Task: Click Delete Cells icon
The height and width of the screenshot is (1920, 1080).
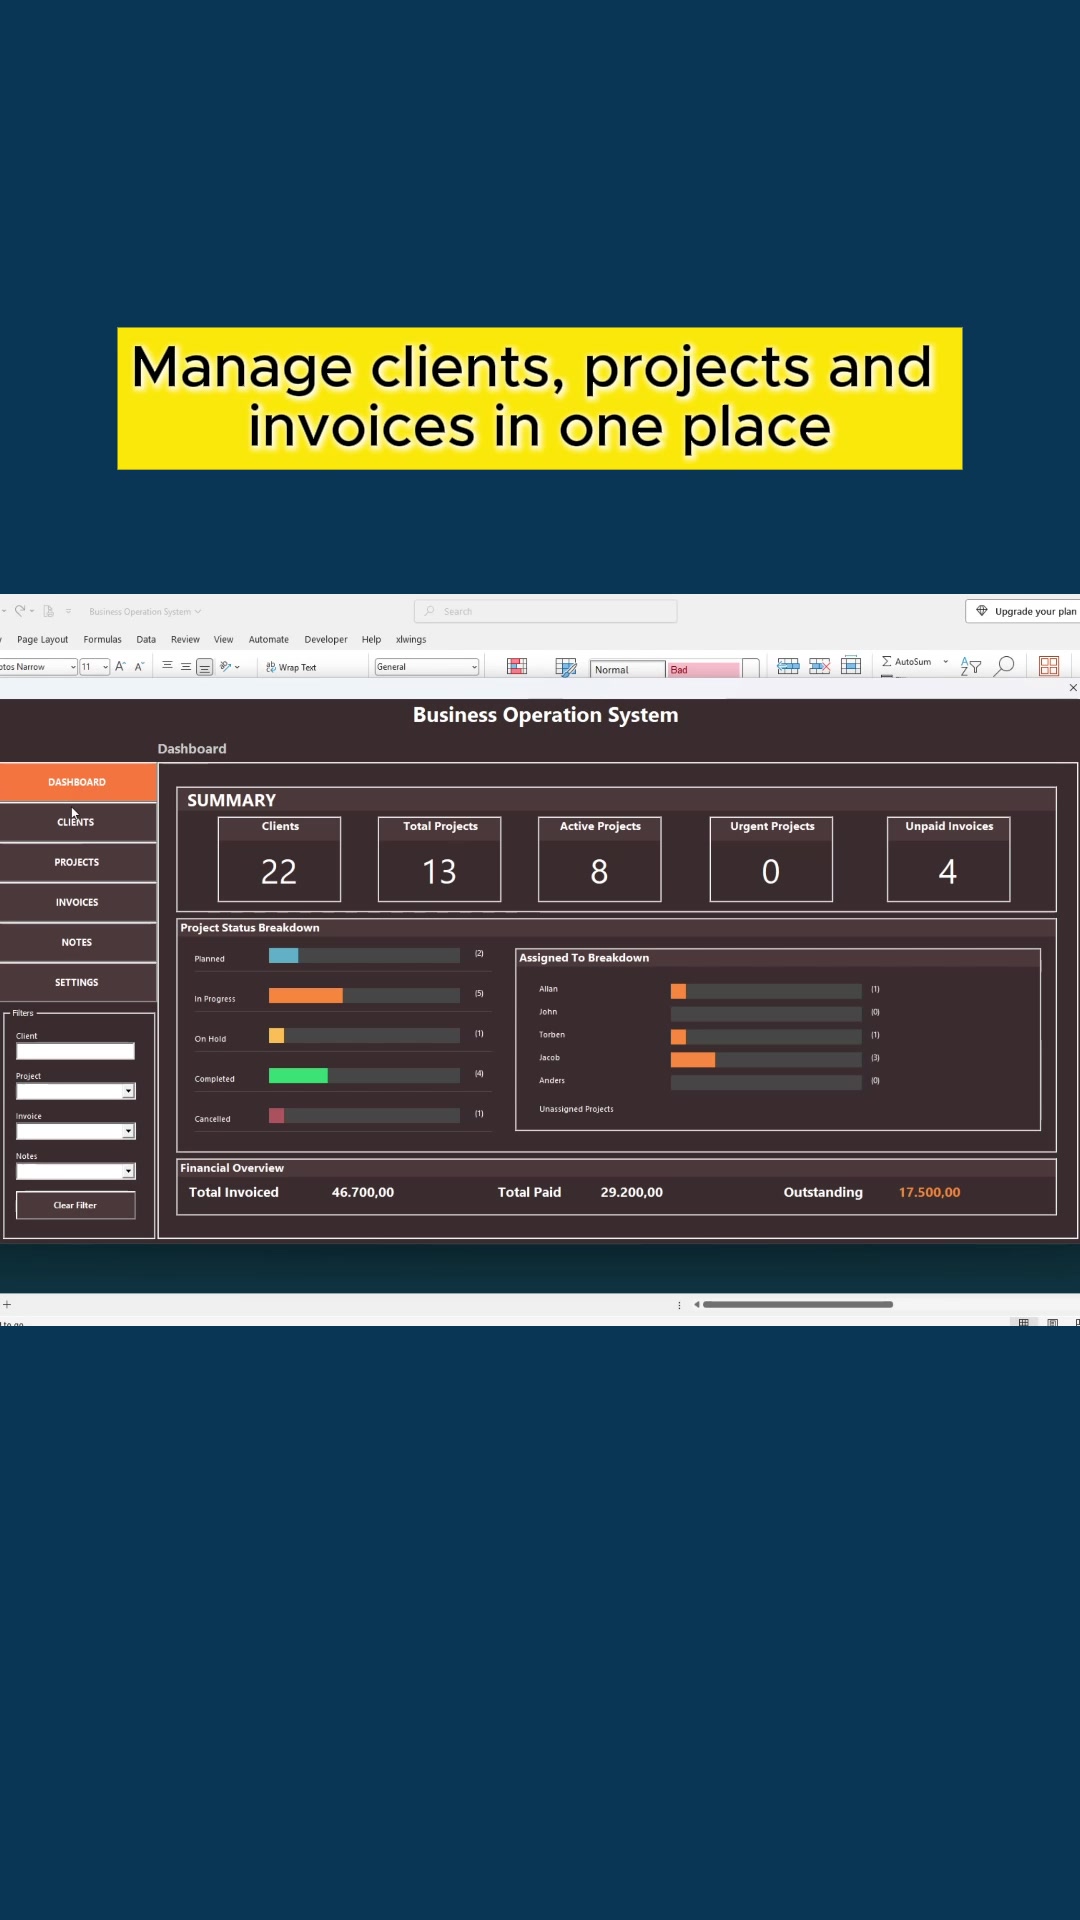Action: point(820,666)
